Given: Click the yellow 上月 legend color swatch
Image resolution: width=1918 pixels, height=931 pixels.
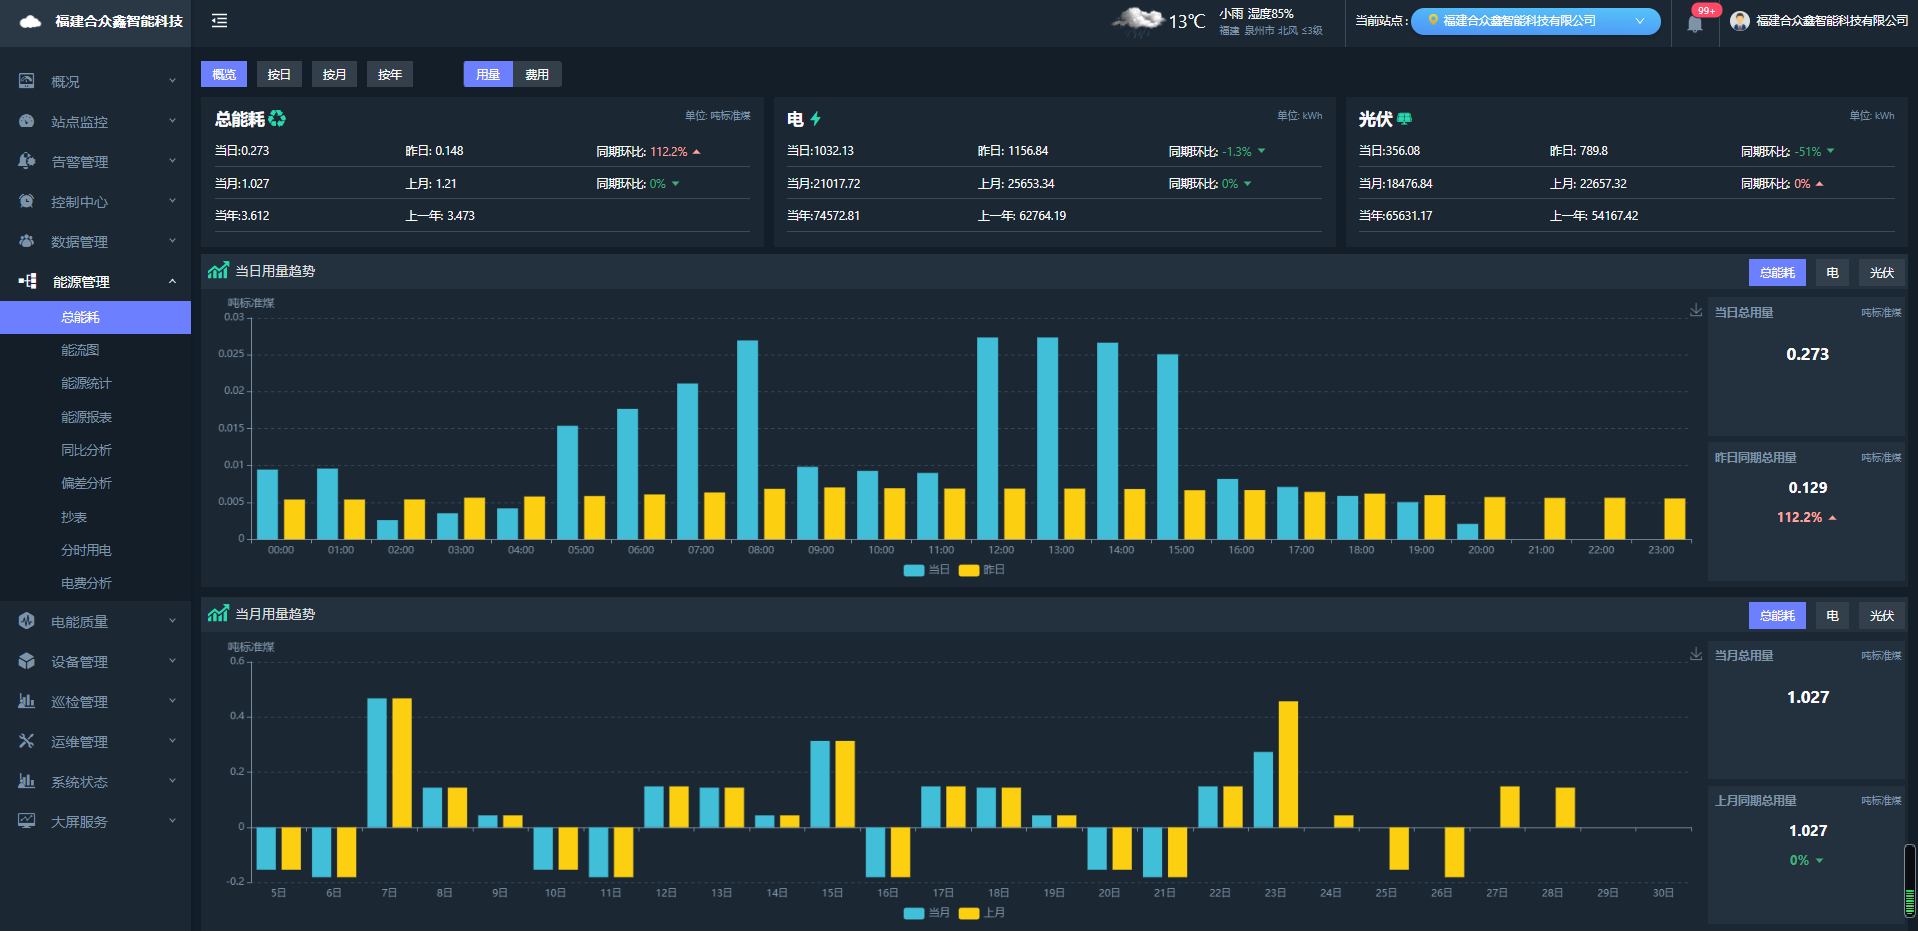Looking at the screenshot, I should 968,913.
